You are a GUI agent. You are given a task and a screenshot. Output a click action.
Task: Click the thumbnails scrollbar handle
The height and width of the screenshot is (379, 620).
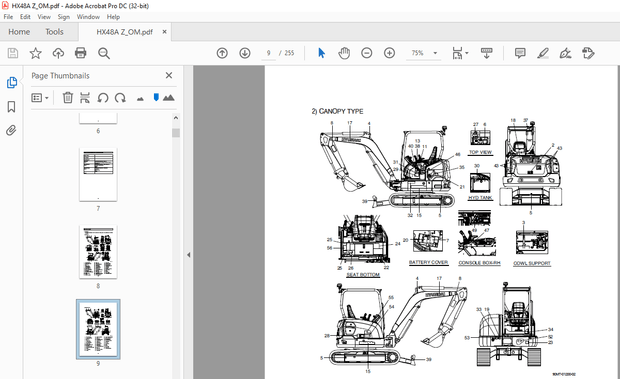[x=176, y=132]
